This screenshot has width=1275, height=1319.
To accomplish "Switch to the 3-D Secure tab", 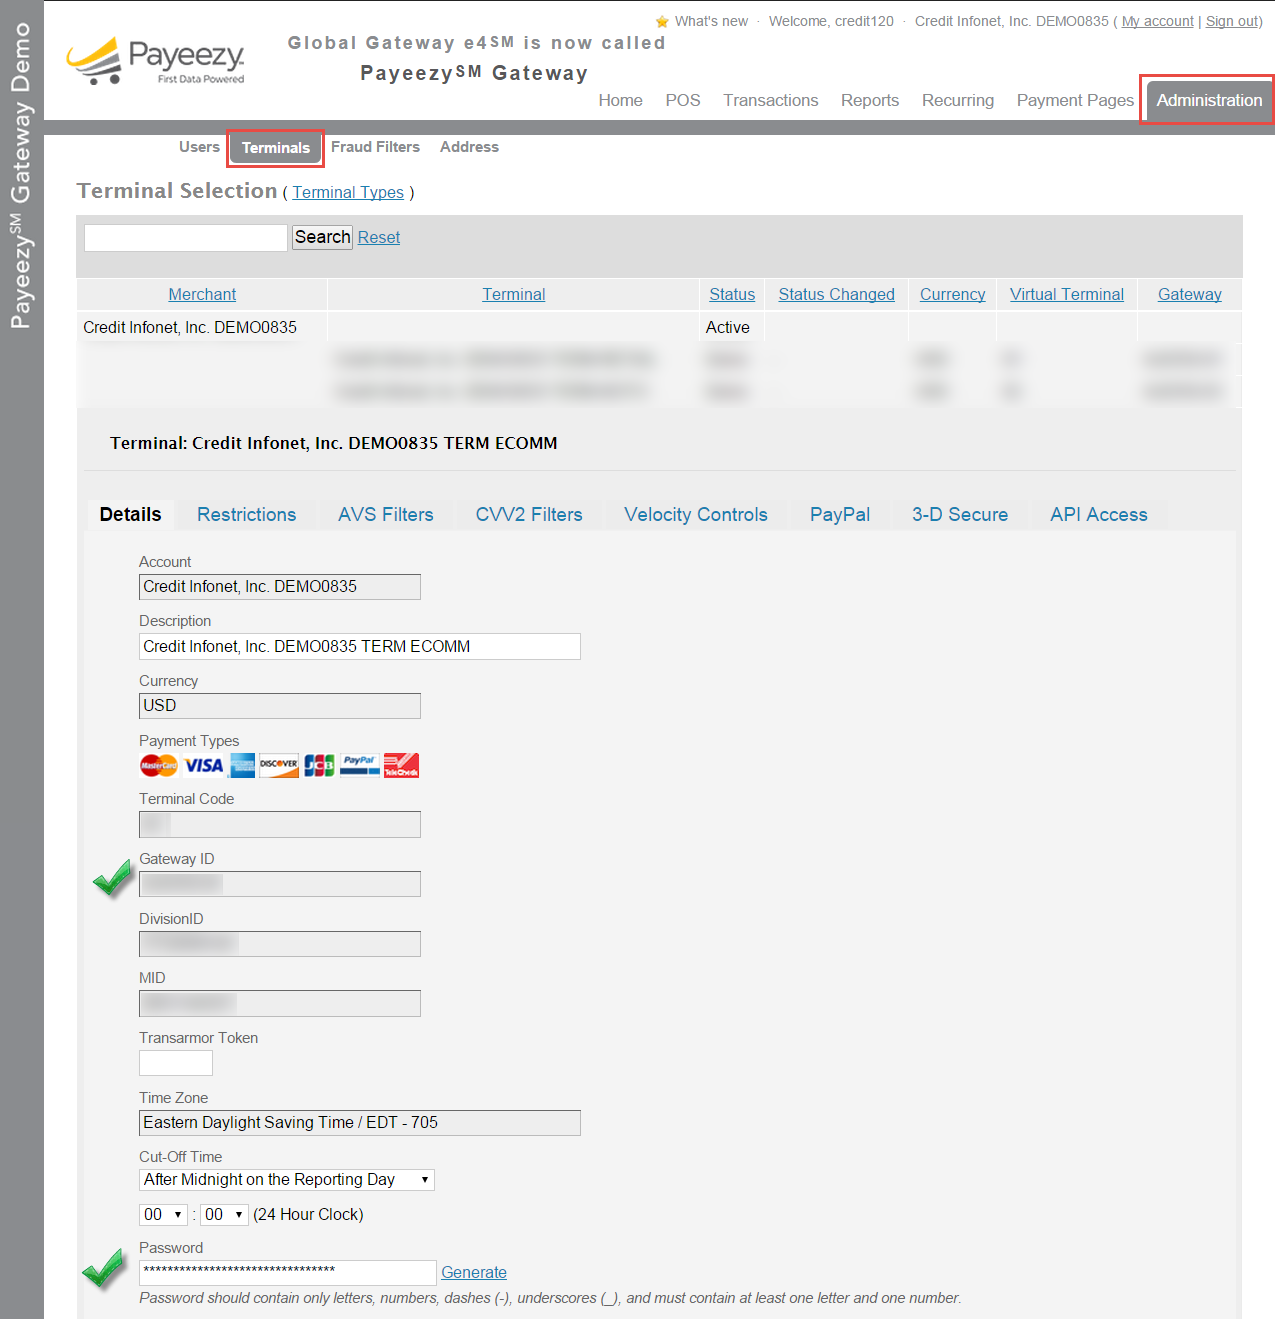I will (x=959, y=514).
